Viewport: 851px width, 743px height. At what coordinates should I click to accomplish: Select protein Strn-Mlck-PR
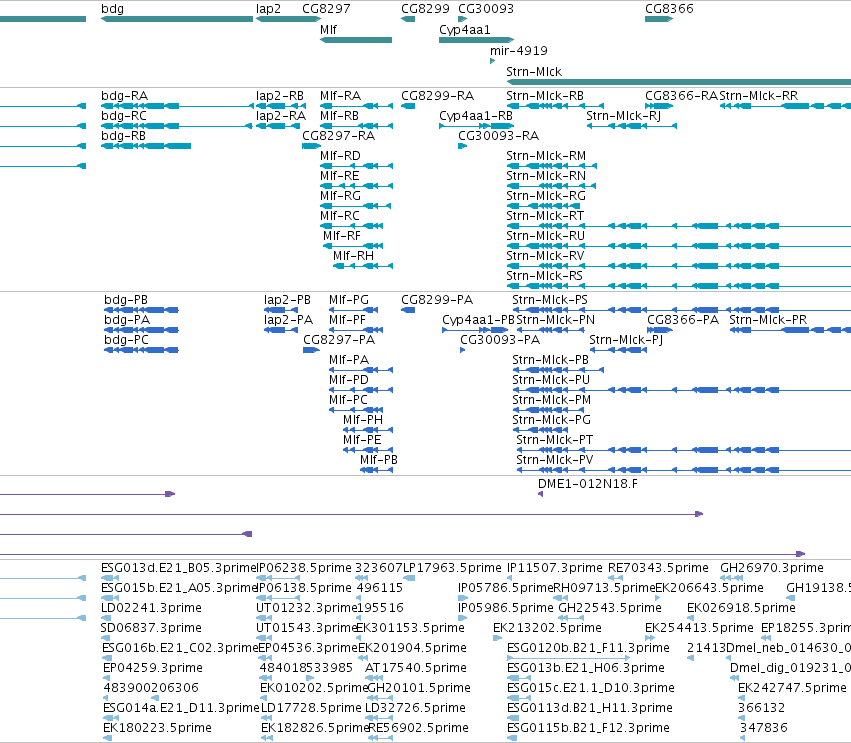(768, 320)
